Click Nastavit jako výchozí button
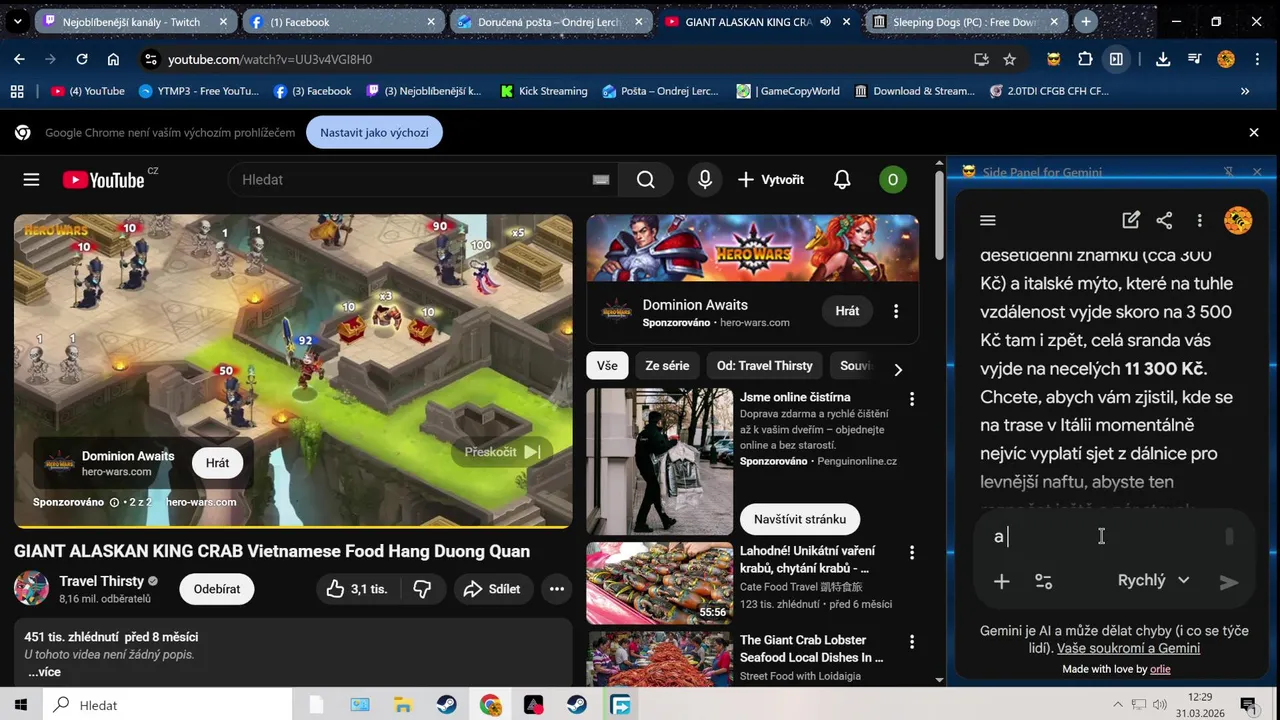1280x720 pixels. point(374,132)
